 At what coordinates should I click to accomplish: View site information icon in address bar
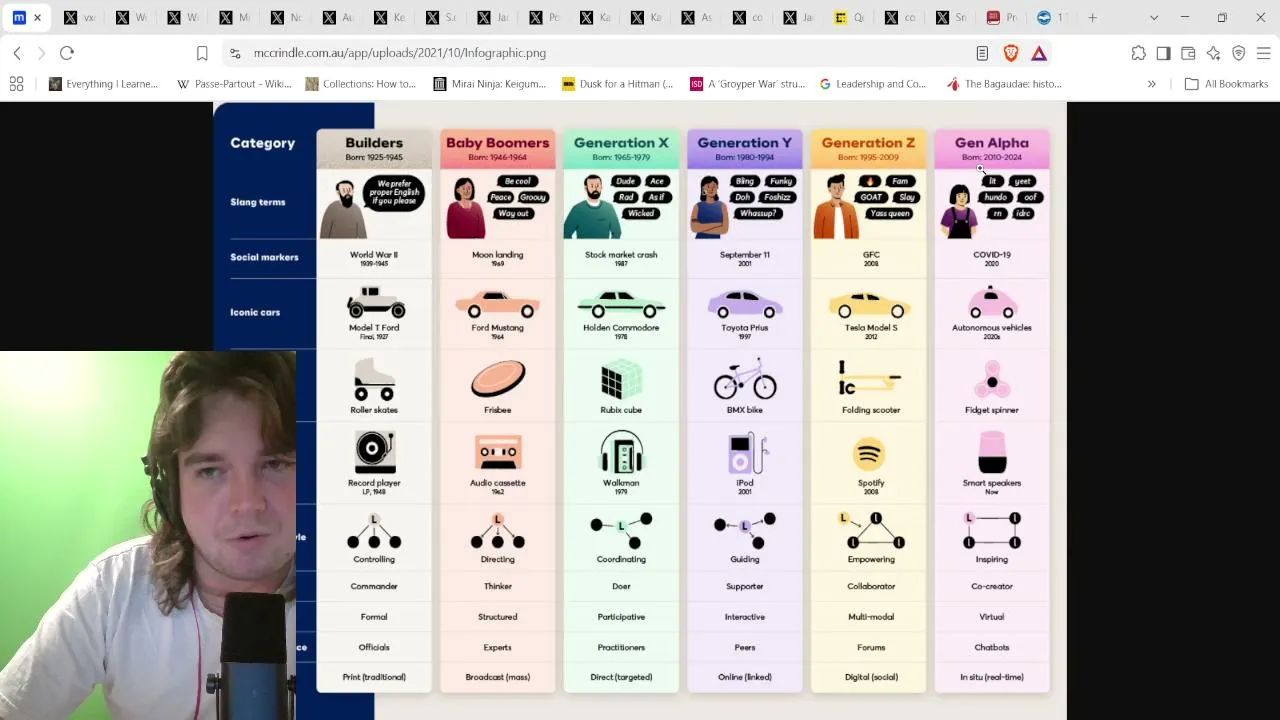click(x=234, y=53)
